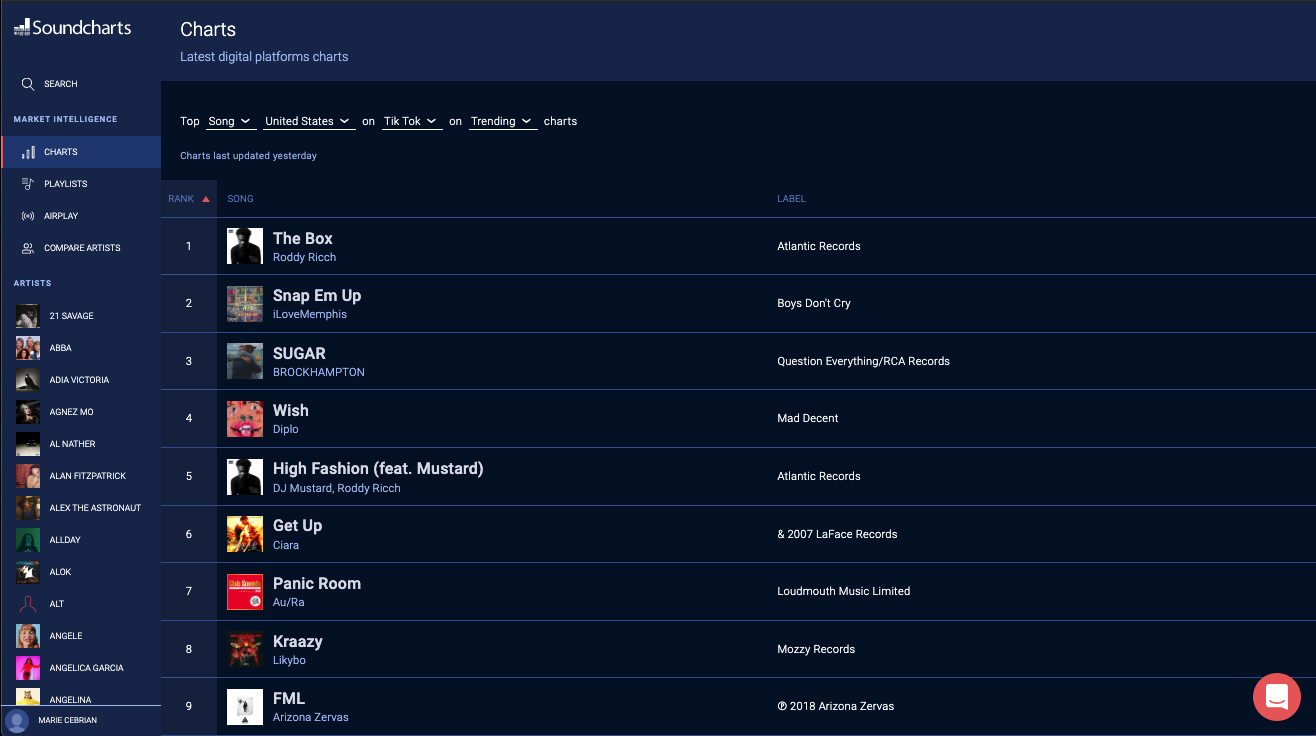Click Panic Room album cover
Viewport: 1316px width, 736px height.
245,592
